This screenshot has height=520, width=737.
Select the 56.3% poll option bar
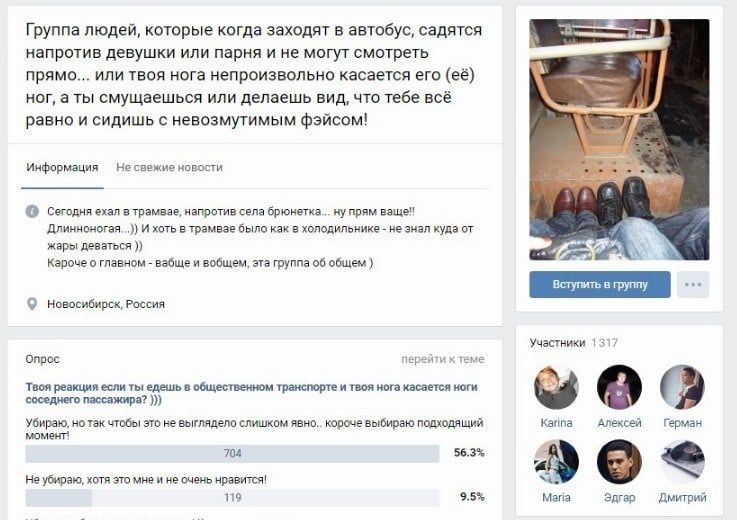(x=232, y=453)
